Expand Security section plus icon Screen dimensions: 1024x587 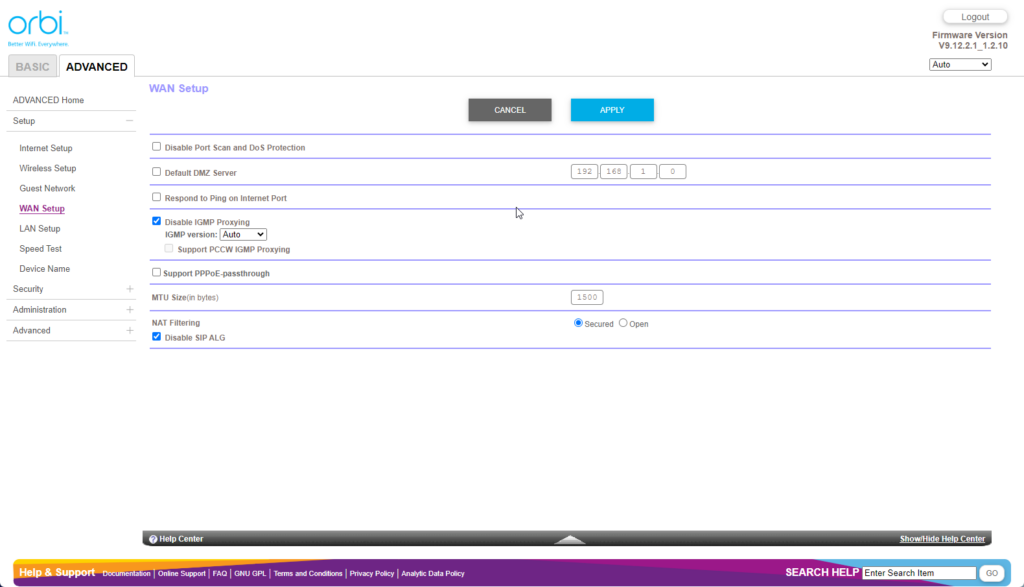click(129, 289)
